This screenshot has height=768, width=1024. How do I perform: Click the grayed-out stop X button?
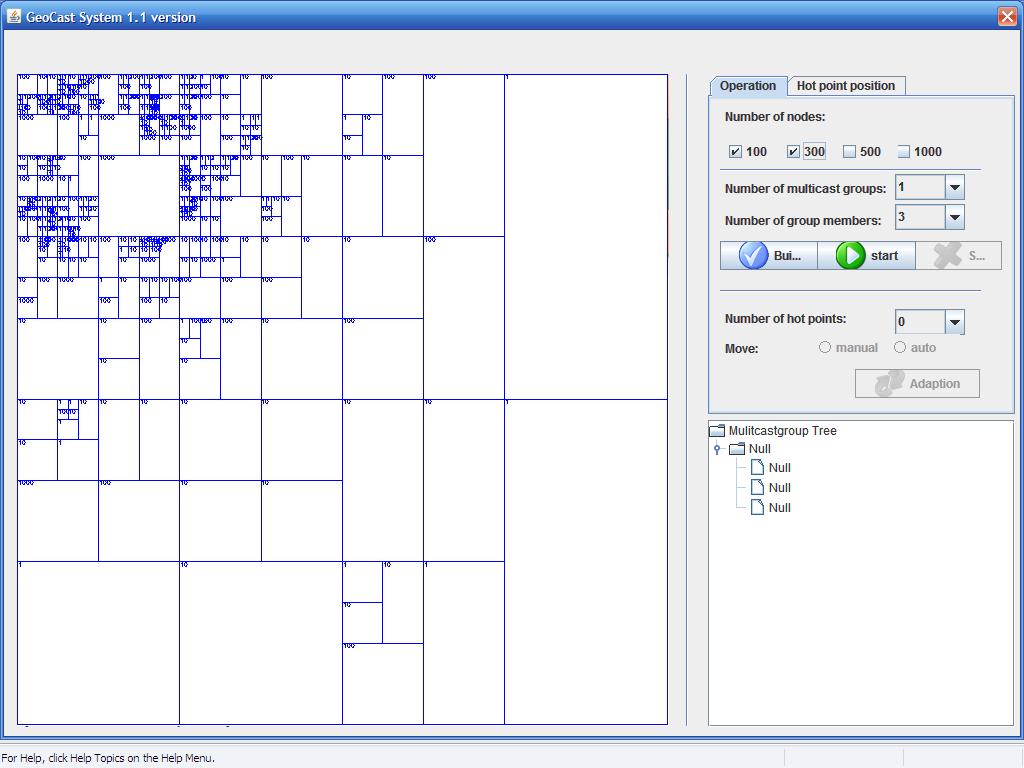pos(958,256)
